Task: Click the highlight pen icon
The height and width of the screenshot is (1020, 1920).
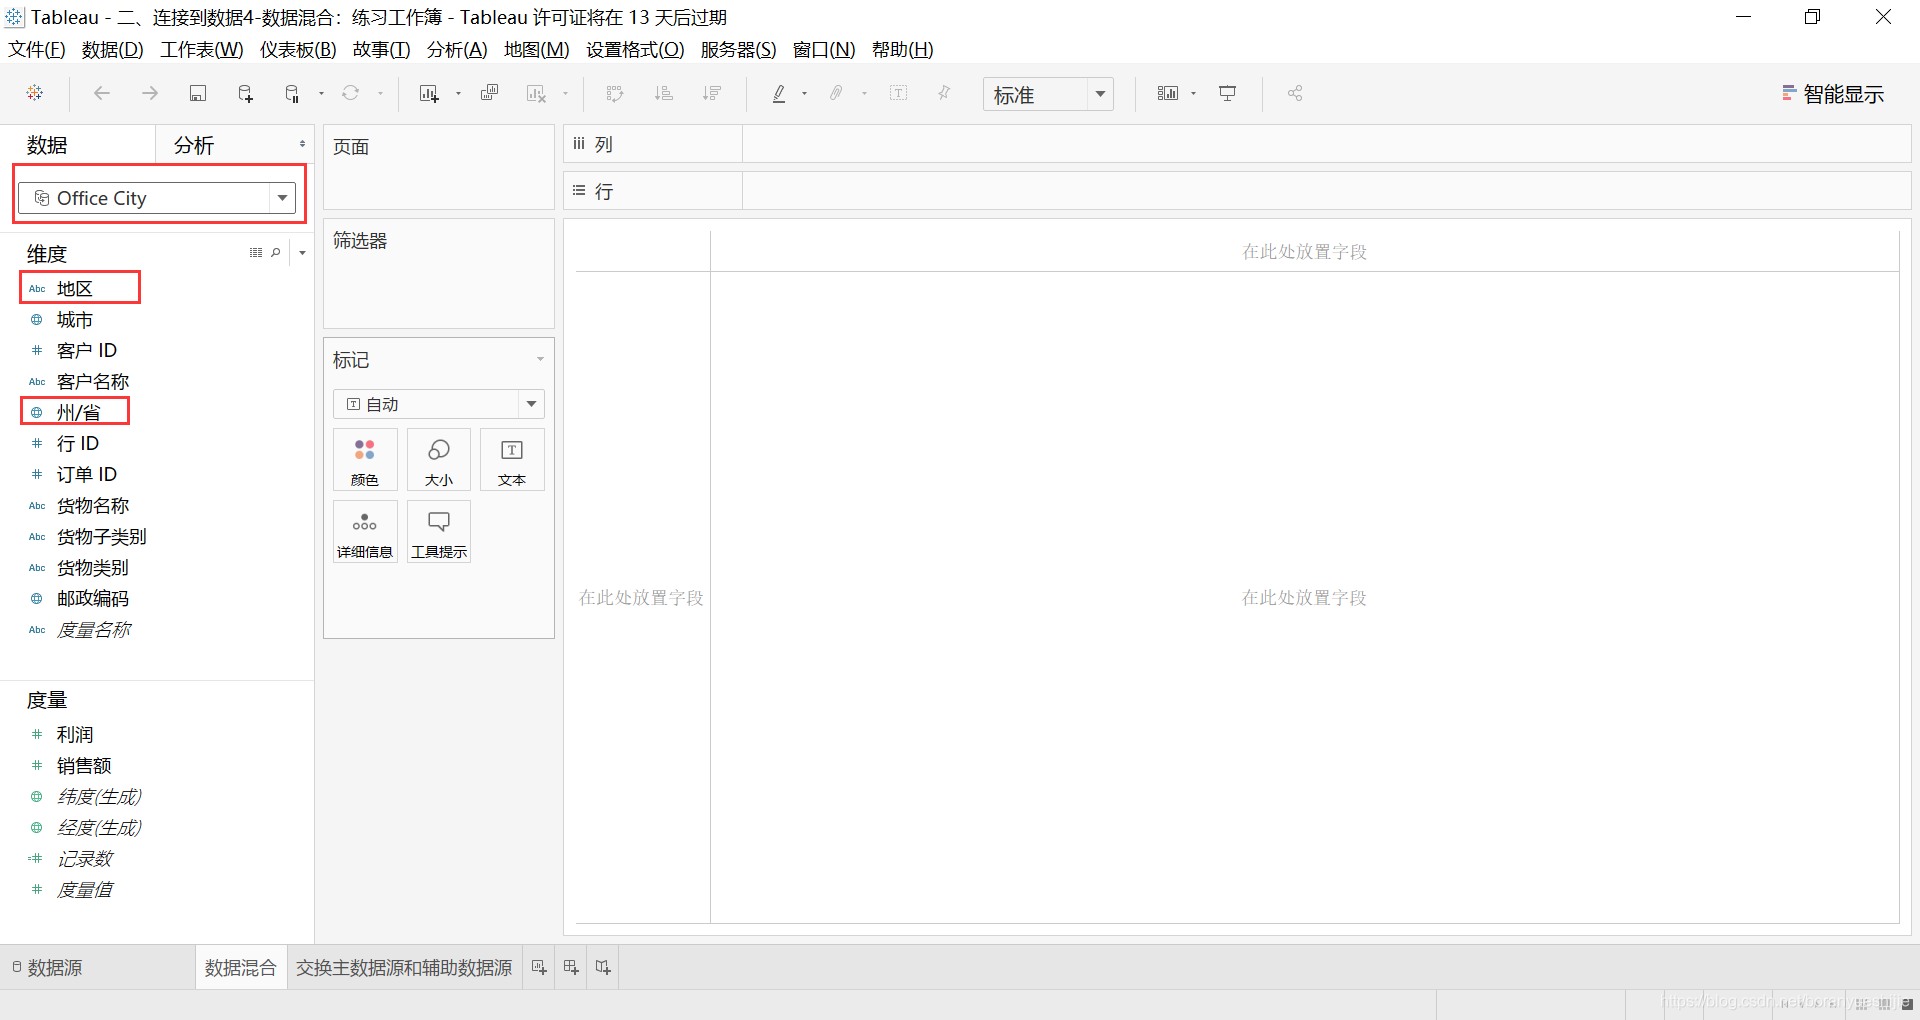Action: coord(779,93)
